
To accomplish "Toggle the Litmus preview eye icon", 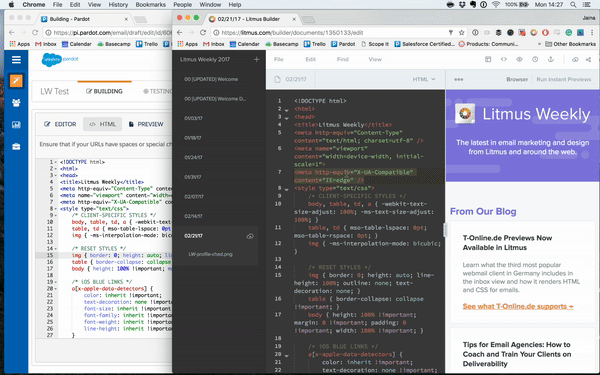I will pyautogui.click(x=519, y=59).
